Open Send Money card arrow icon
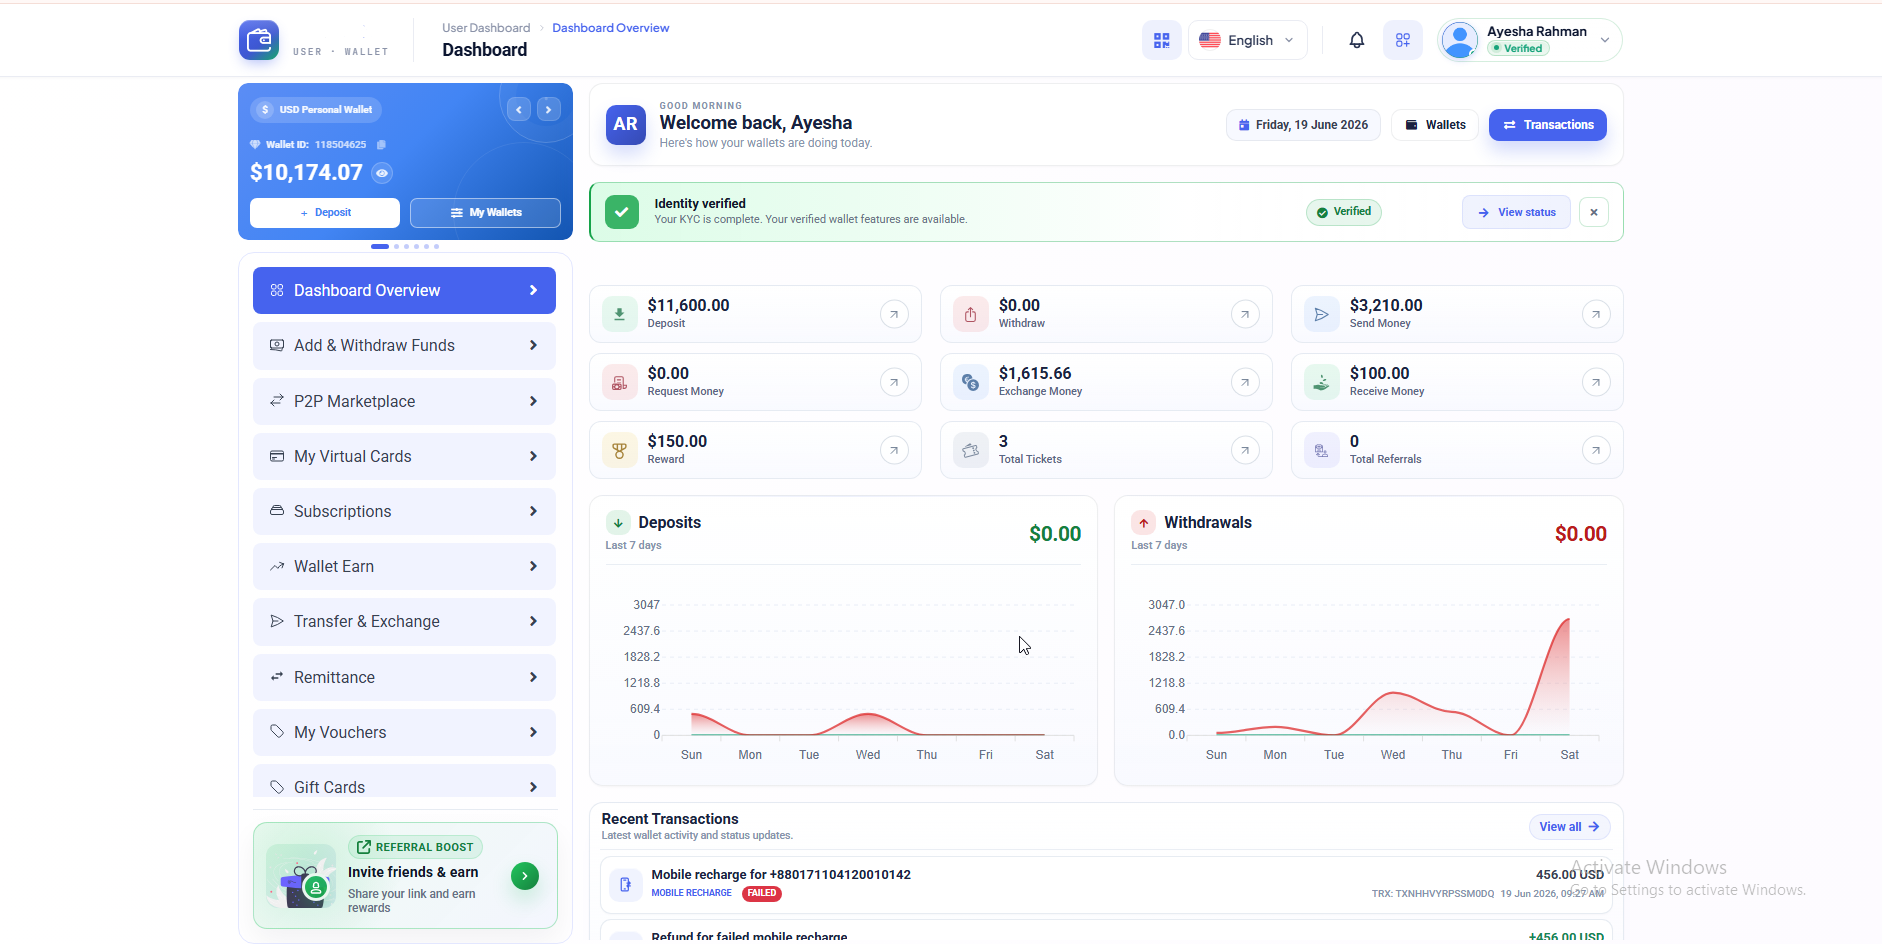Viewport: 1882px width, 944px height. [1596, 314]
